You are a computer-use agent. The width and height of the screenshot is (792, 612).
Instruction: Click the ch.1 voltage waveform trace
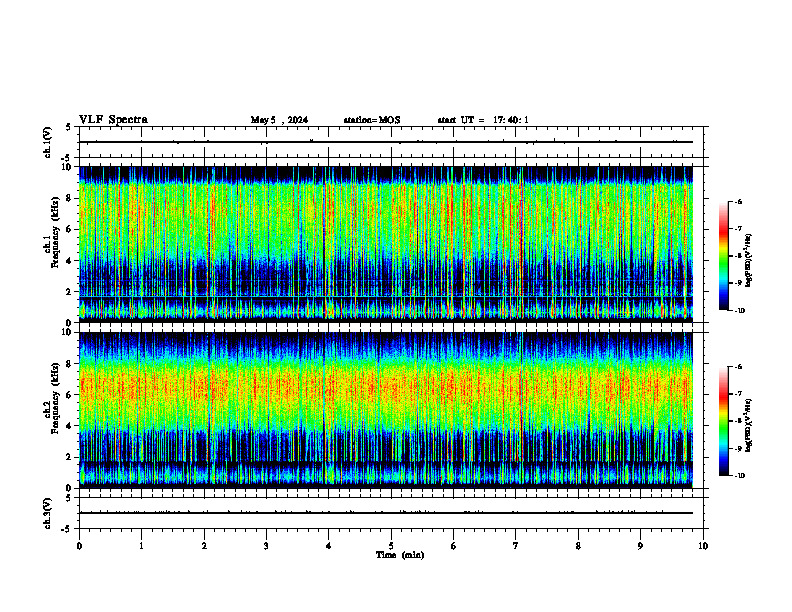[386, 142]
